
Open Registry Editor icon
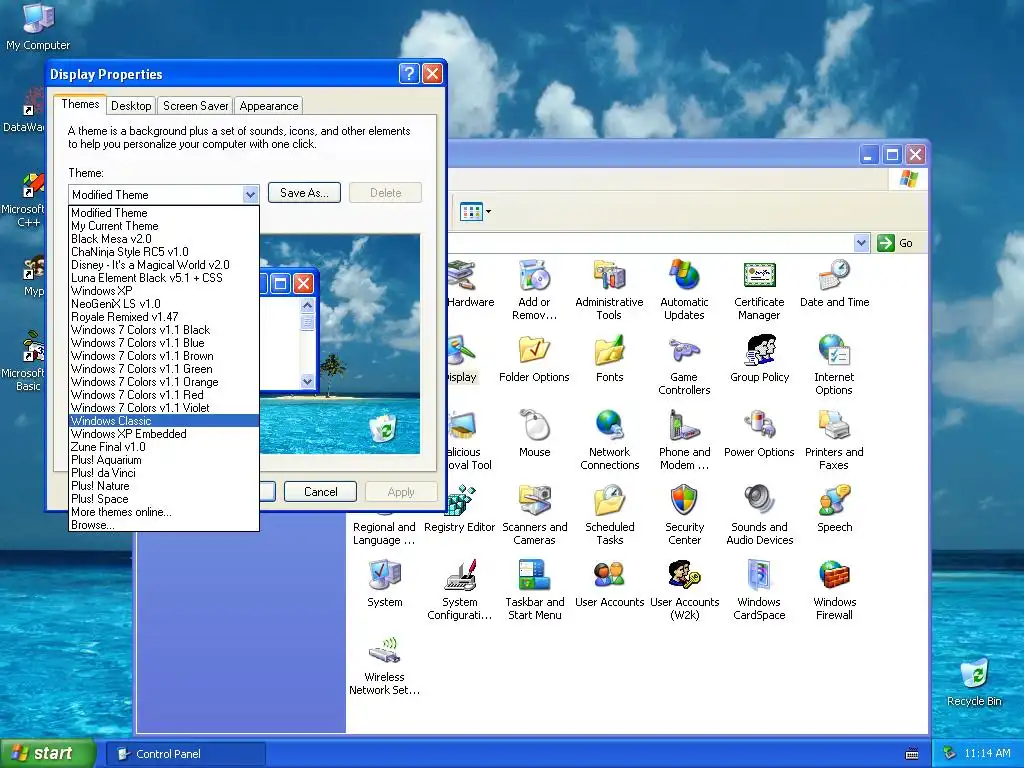460,509
